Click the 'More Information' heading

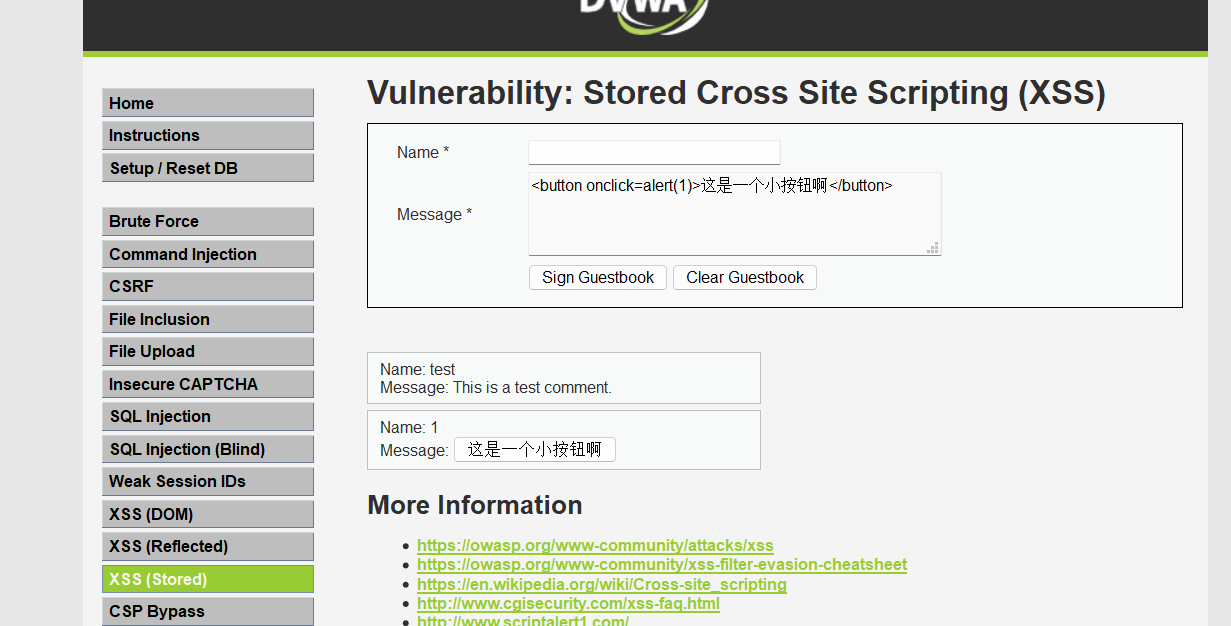pyautogui.click(x=475, y=505)
